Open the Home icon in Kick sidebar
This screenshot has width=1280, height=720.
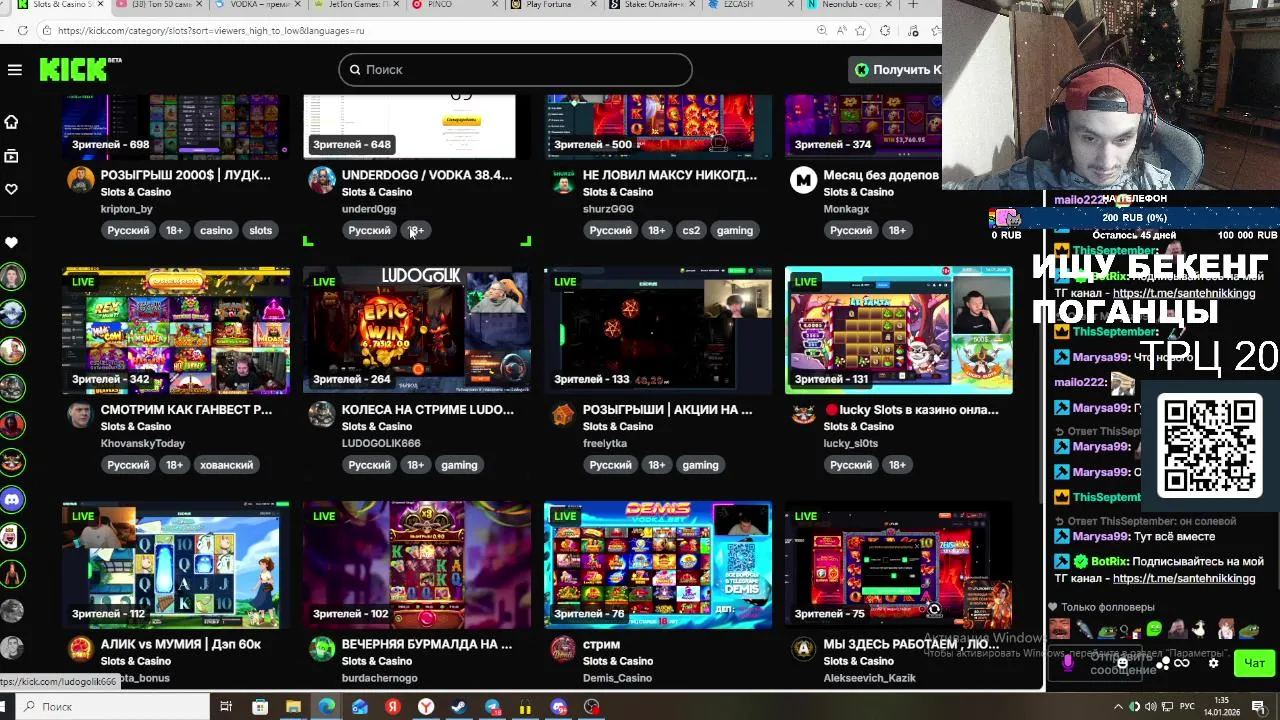pos(12,122)
